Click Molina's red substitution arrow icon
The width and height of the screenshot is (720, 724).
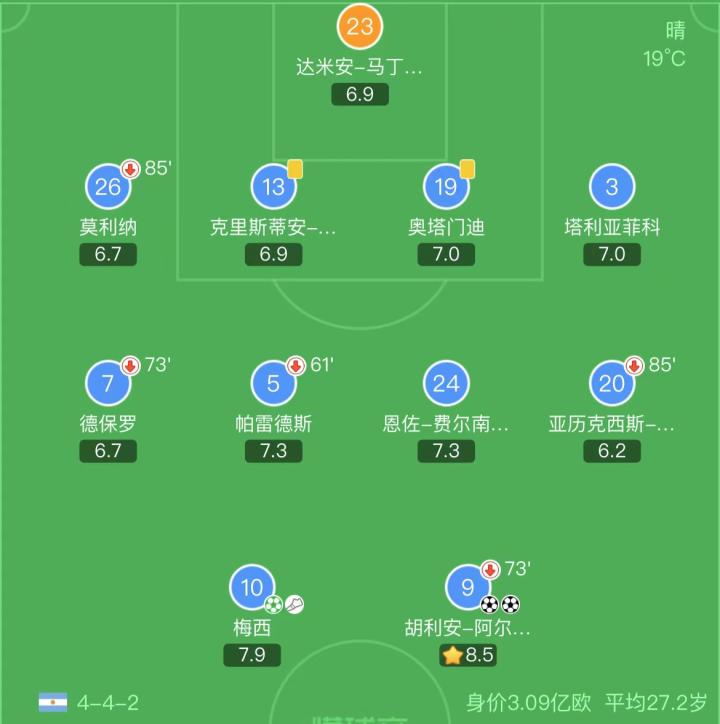[x=130, y=169]
